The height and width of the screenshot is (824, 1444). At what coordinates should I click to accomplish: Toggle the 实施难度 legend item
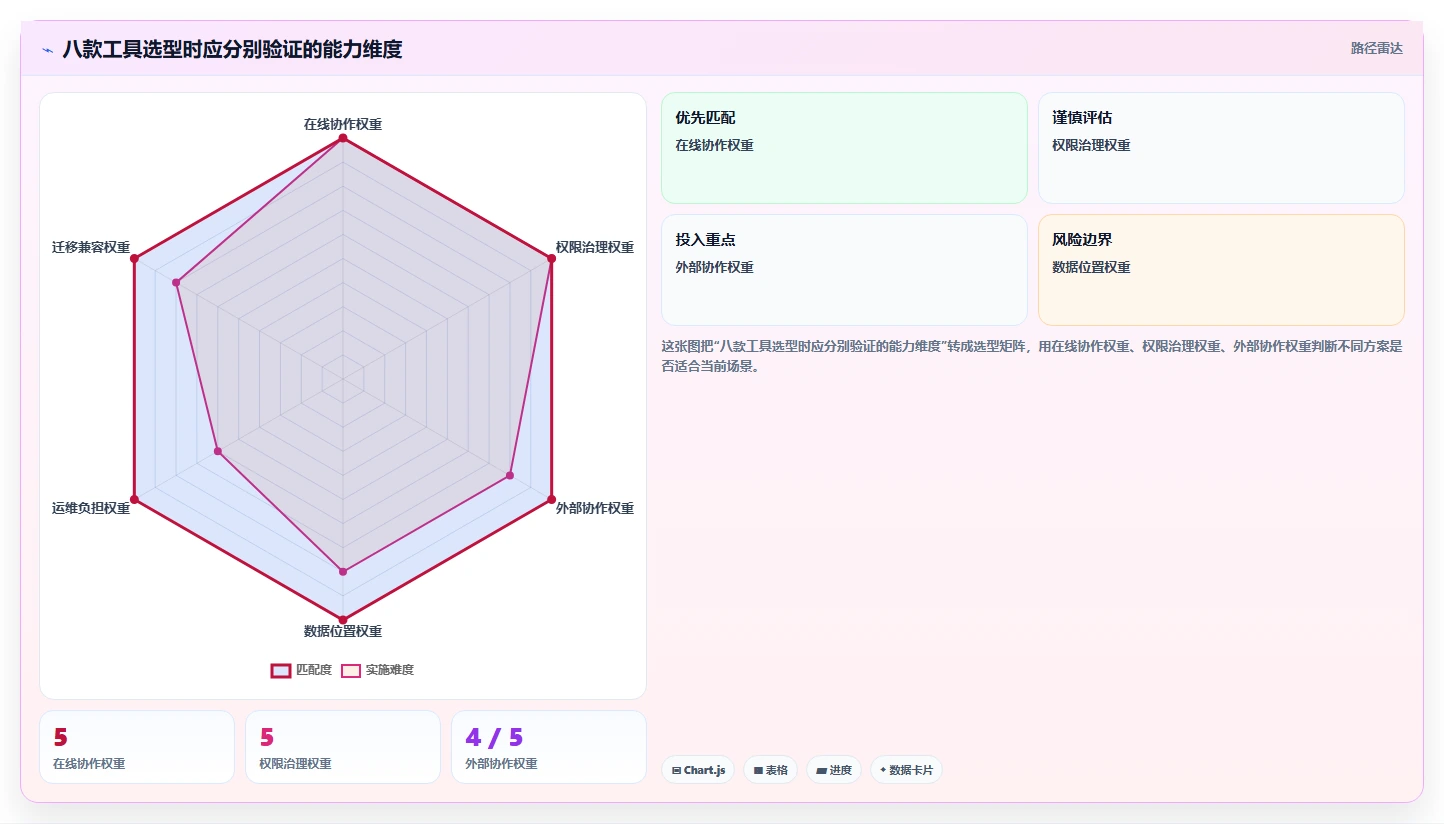(377, 670)
